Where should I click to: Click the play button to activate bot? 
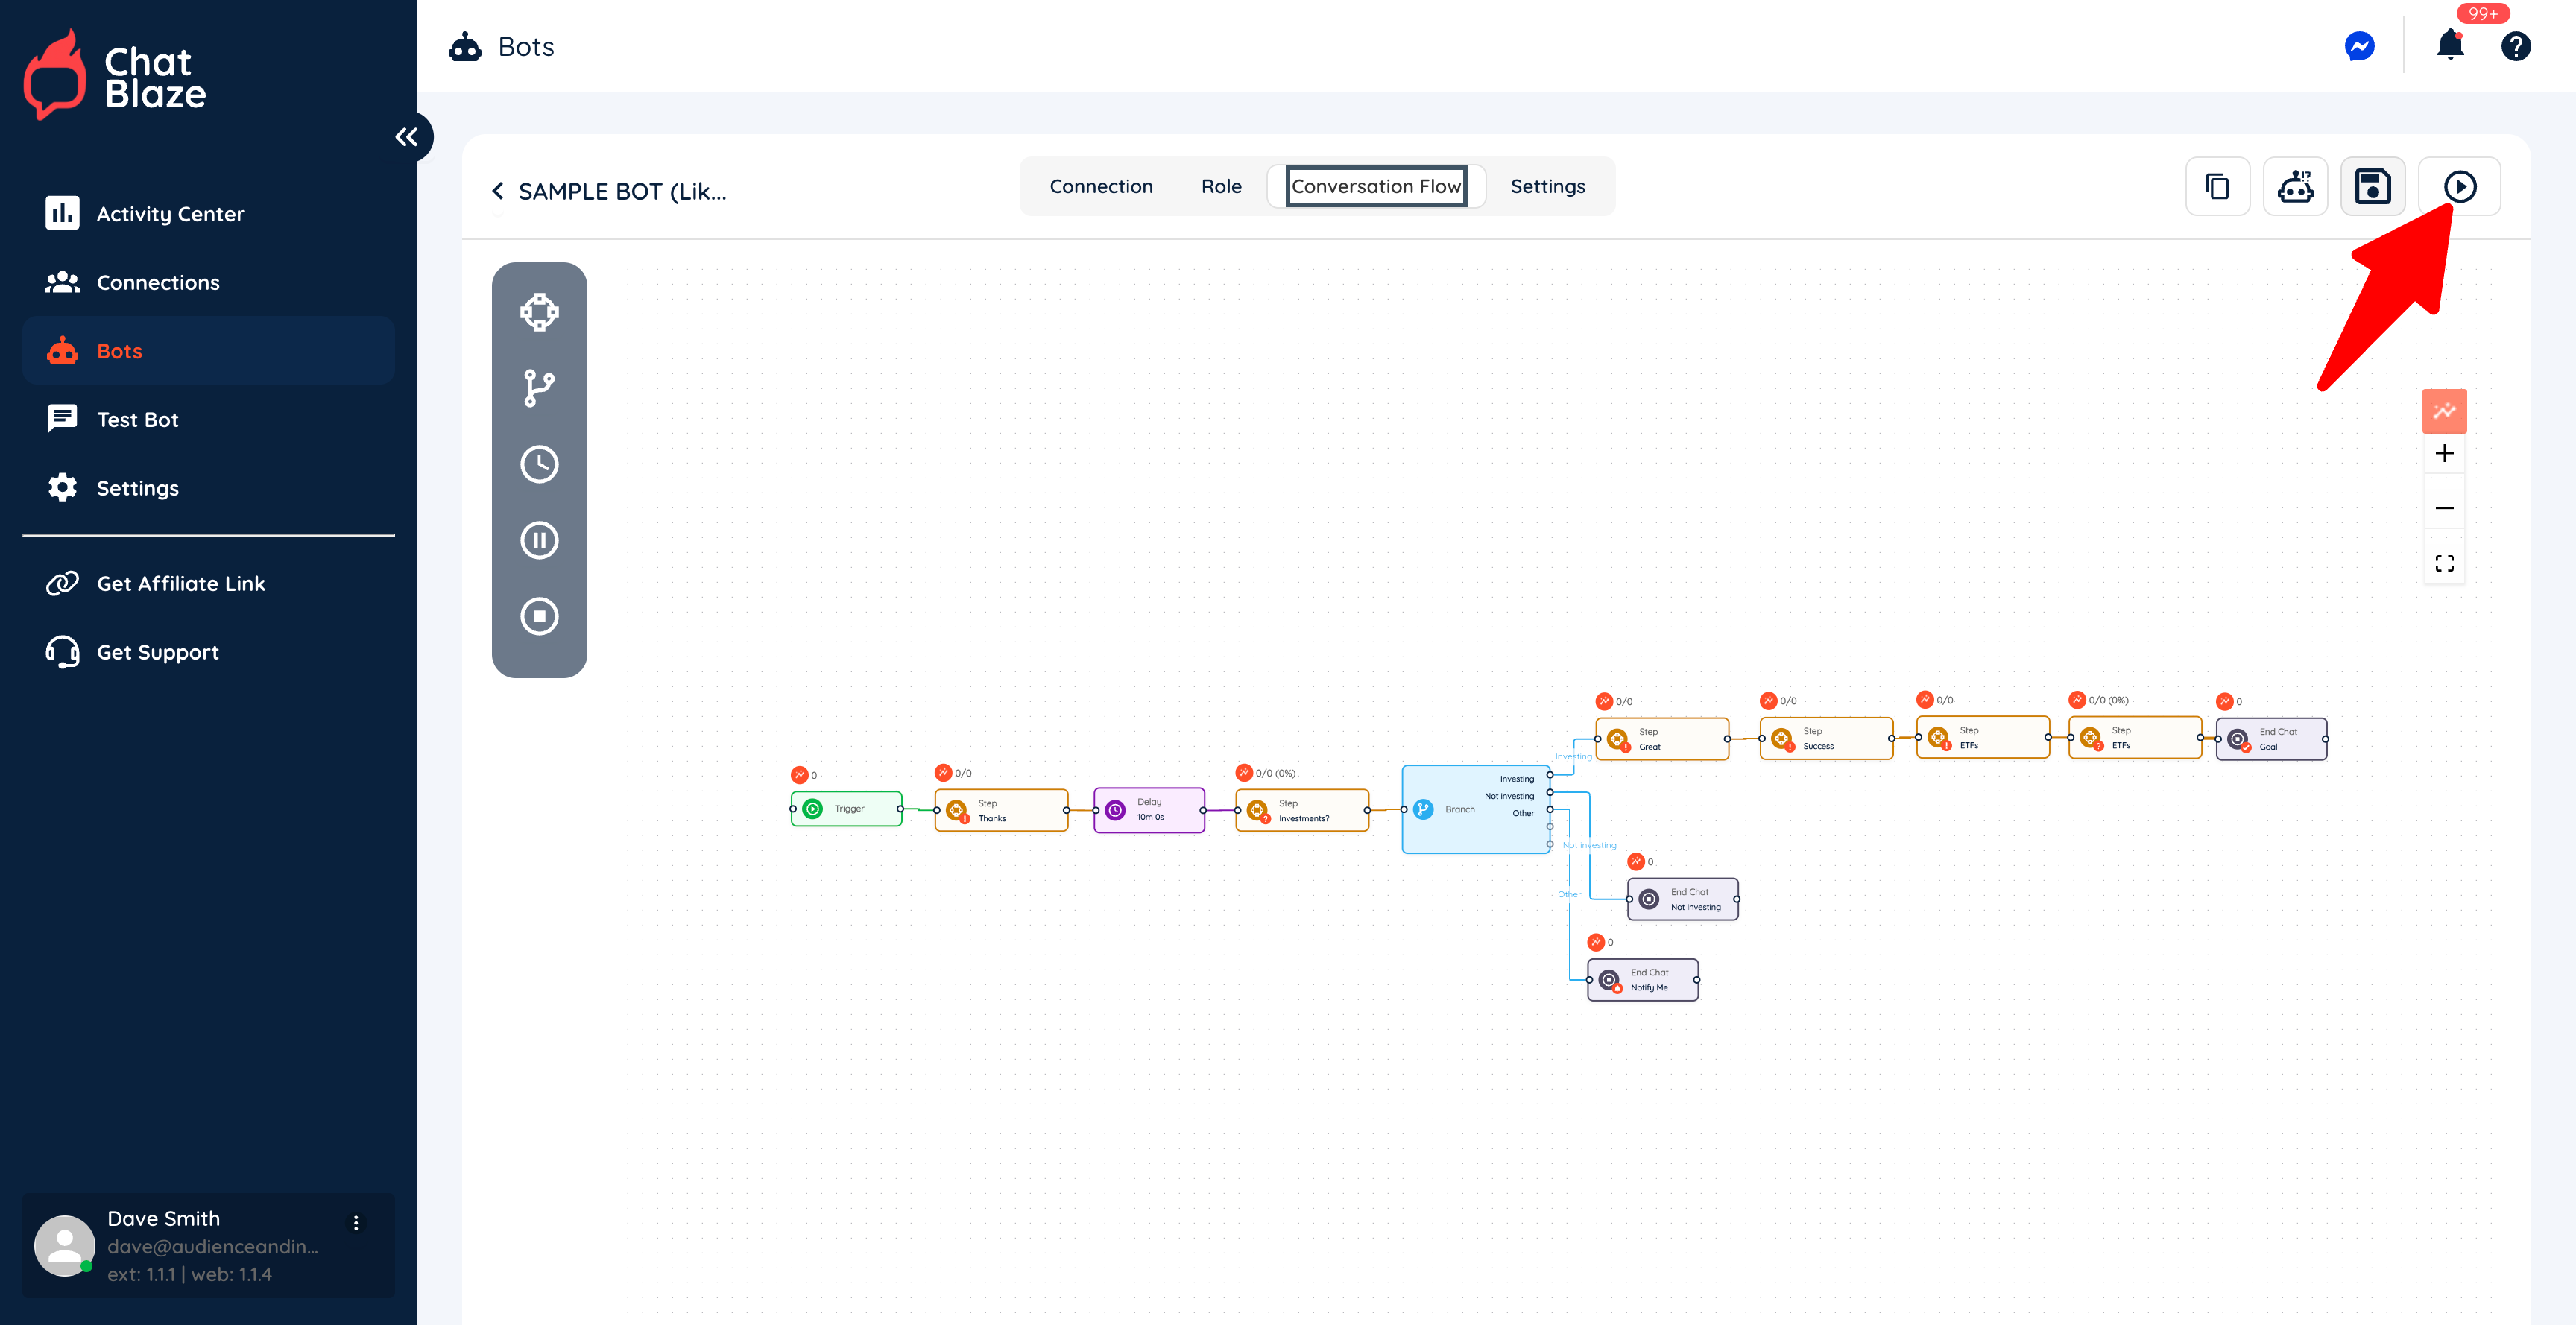coord(2459,187)
